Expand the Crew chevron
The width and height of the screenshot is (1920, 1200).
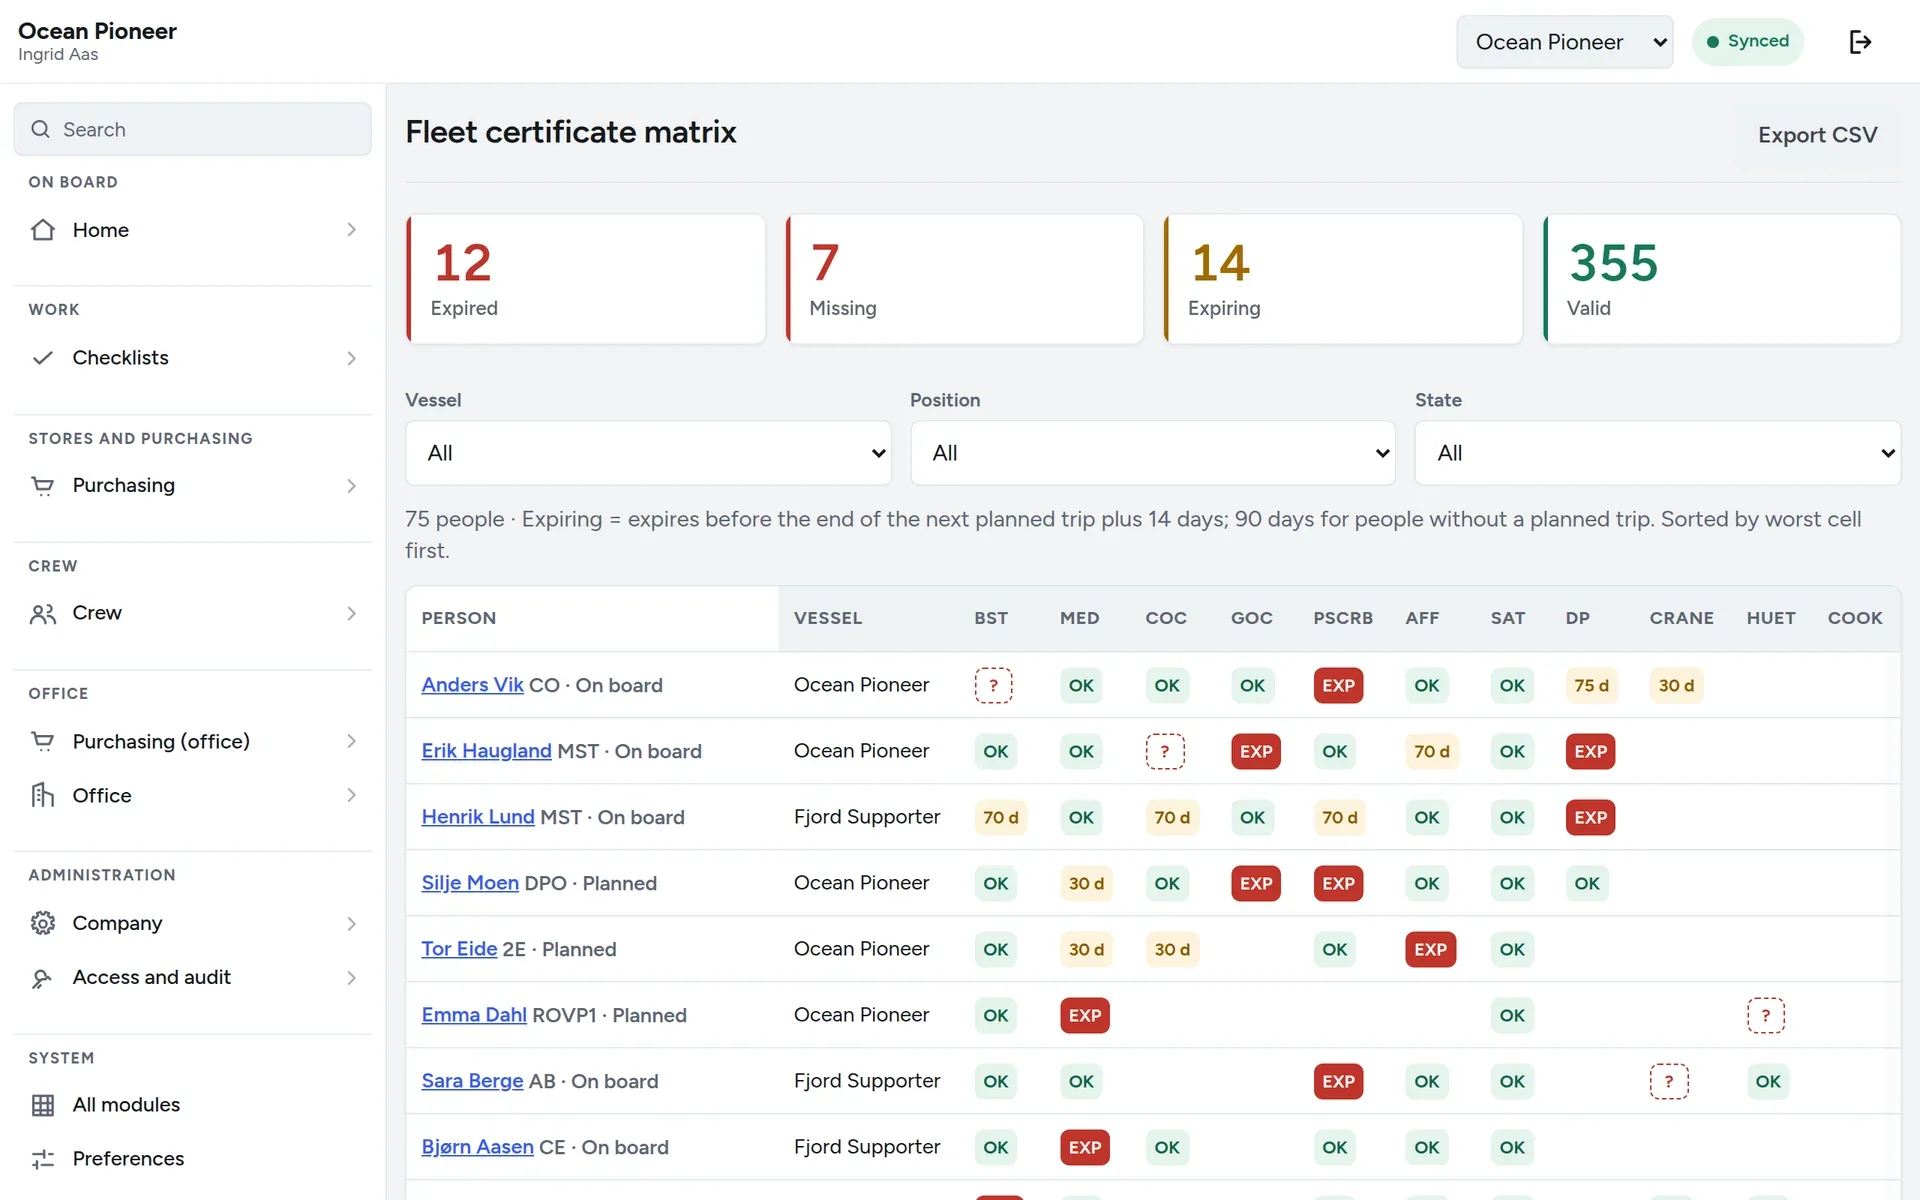tap(351, 614)
